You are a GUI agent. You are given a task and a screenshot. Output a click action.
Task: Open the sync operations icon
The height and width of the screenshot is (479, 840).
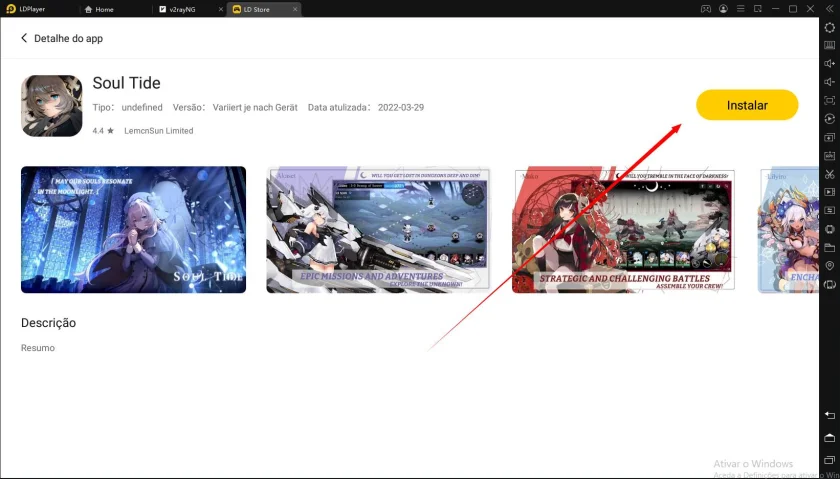tap(829, 118)
